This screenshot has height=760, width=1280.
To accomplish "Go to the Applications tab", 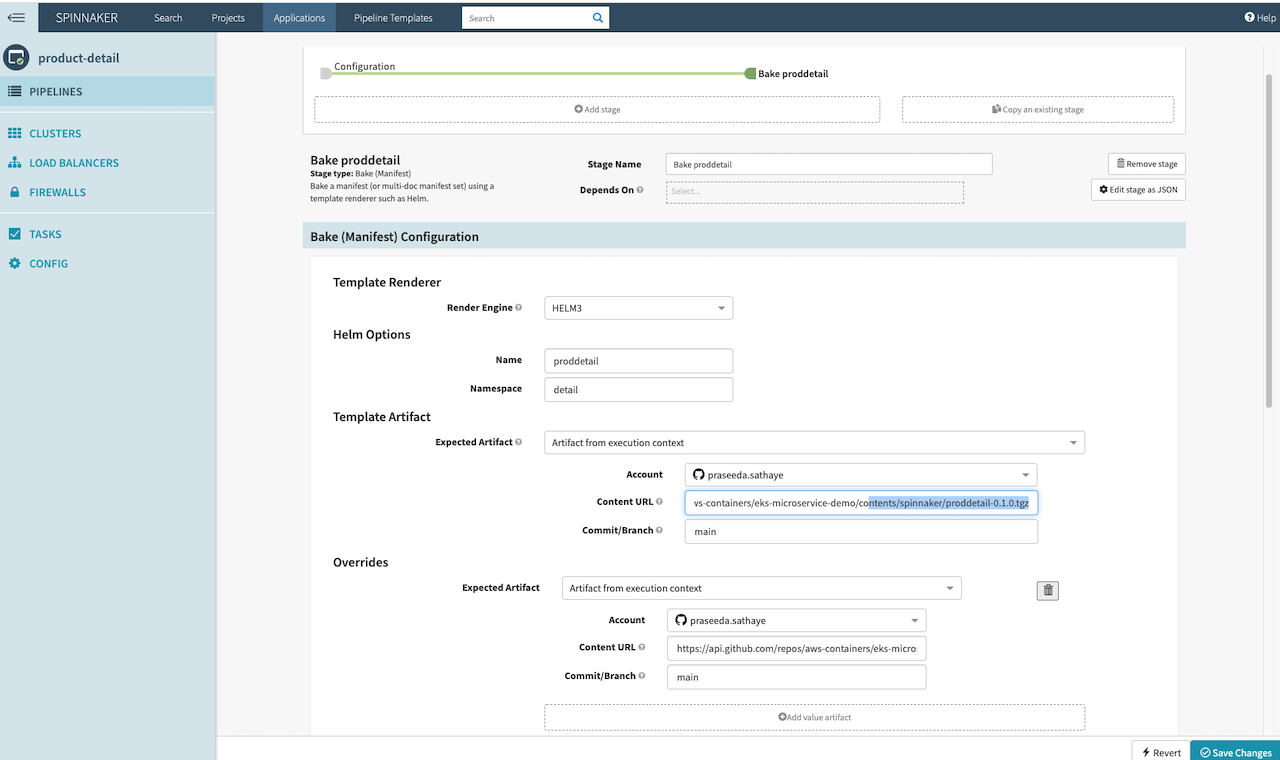I will 299,18.
